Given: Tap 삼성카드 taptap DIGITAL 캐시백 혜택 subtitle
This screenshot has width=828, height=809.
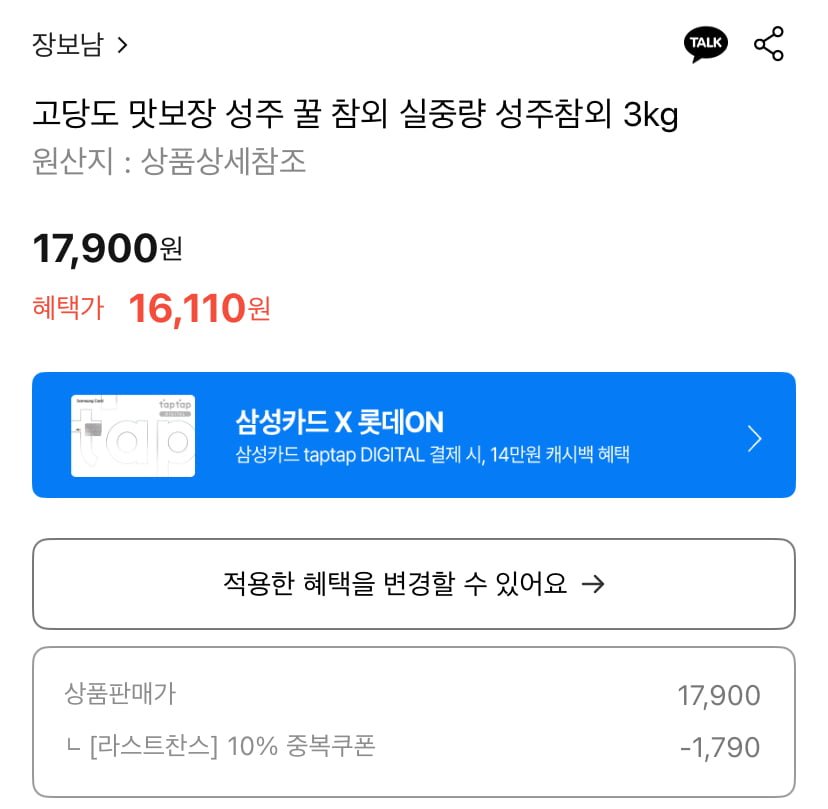Looking at the screenshot, I should coord(432,455).
